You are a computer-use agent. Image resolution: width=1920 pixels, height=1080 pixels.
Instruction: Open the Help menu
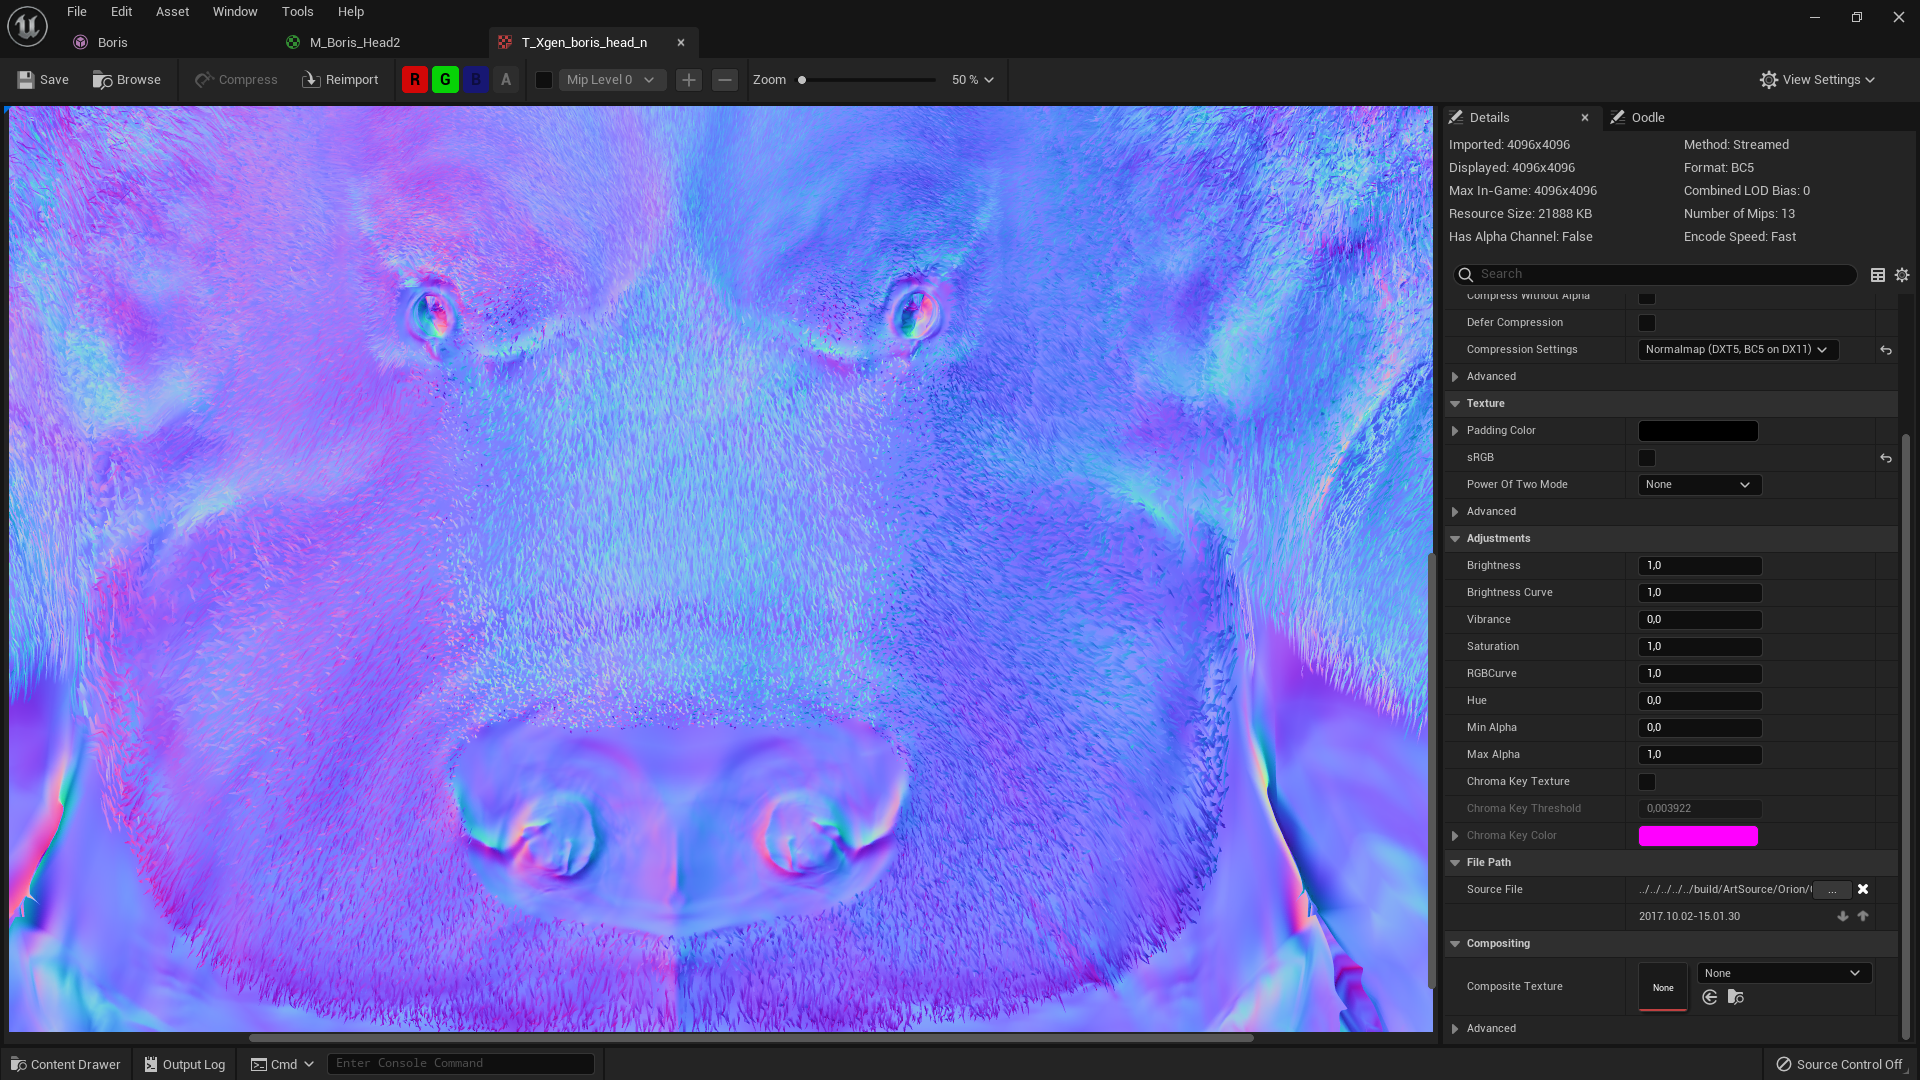coord(351,12)
